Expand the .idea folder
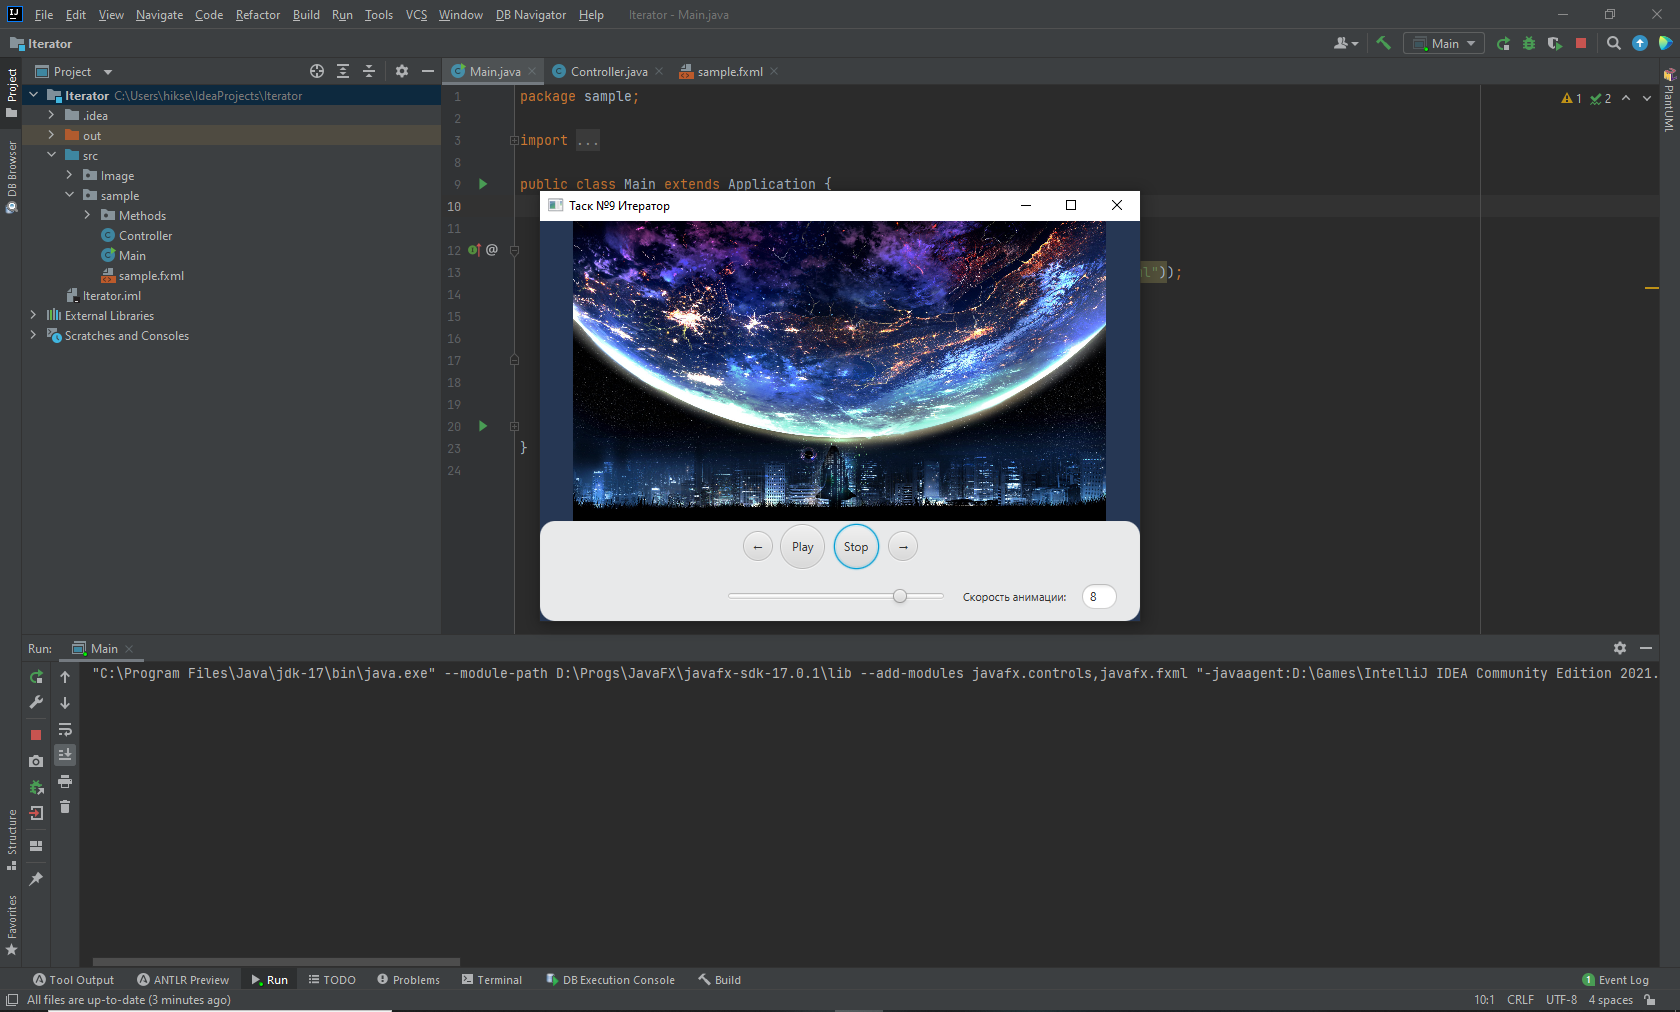The height and width of the screenshot is (1012, 1680). pos(51,115)
